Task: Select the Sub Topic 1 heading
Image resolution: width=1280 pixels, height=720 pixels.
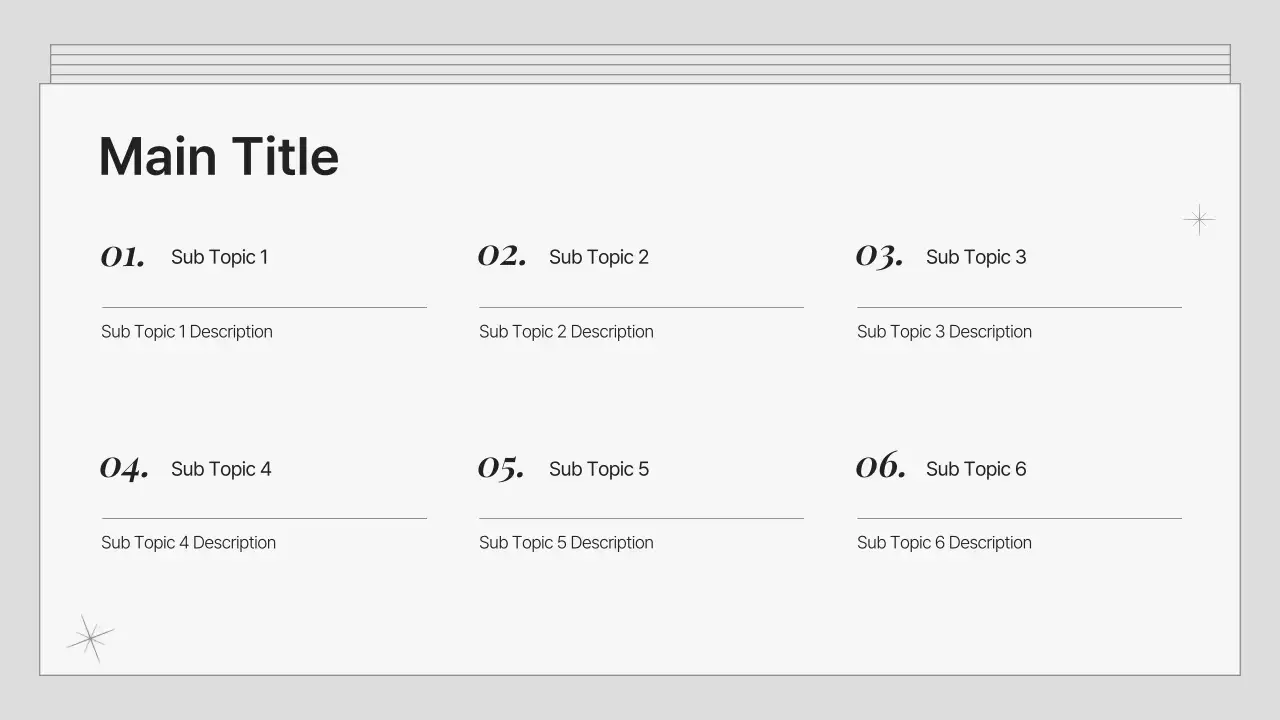Action: tap(219, 257)
